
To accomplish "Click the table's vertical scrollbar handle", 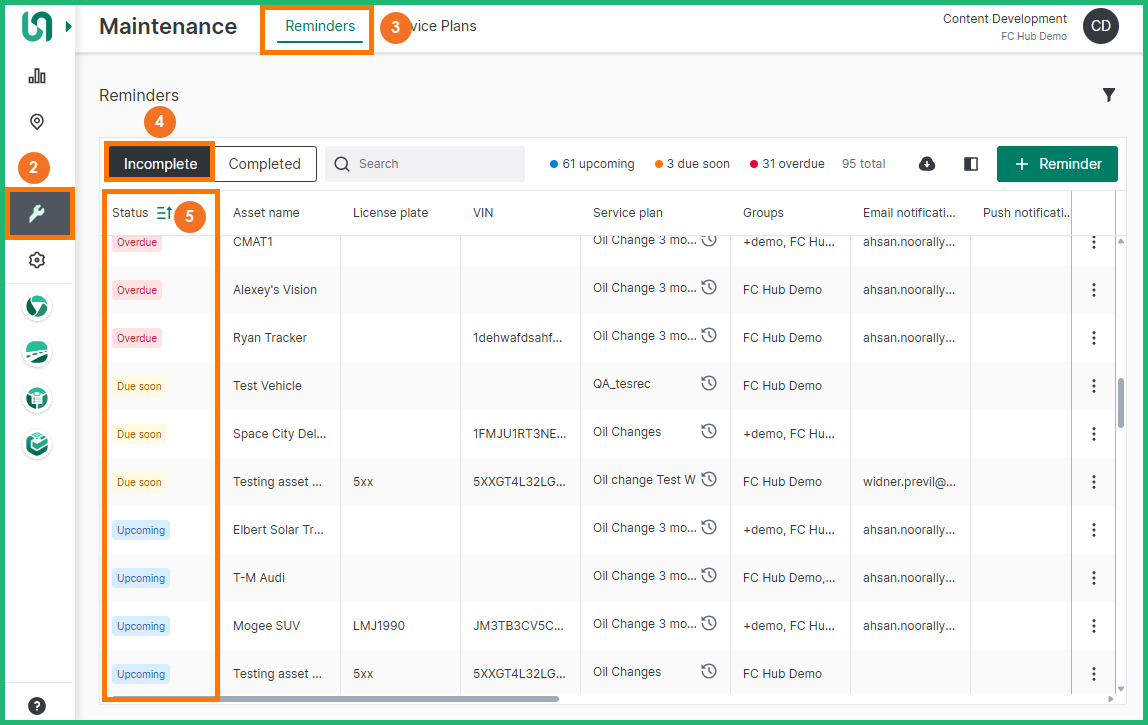I will 1120,402.
